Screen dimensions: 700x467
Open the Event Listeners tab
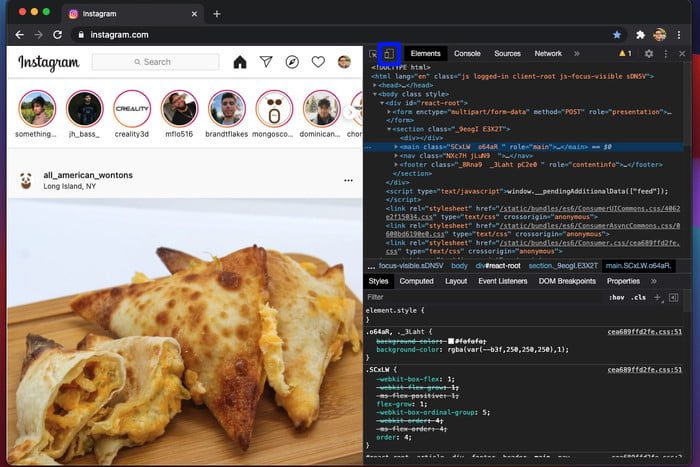pyautogui.click(x=503, y=281)
